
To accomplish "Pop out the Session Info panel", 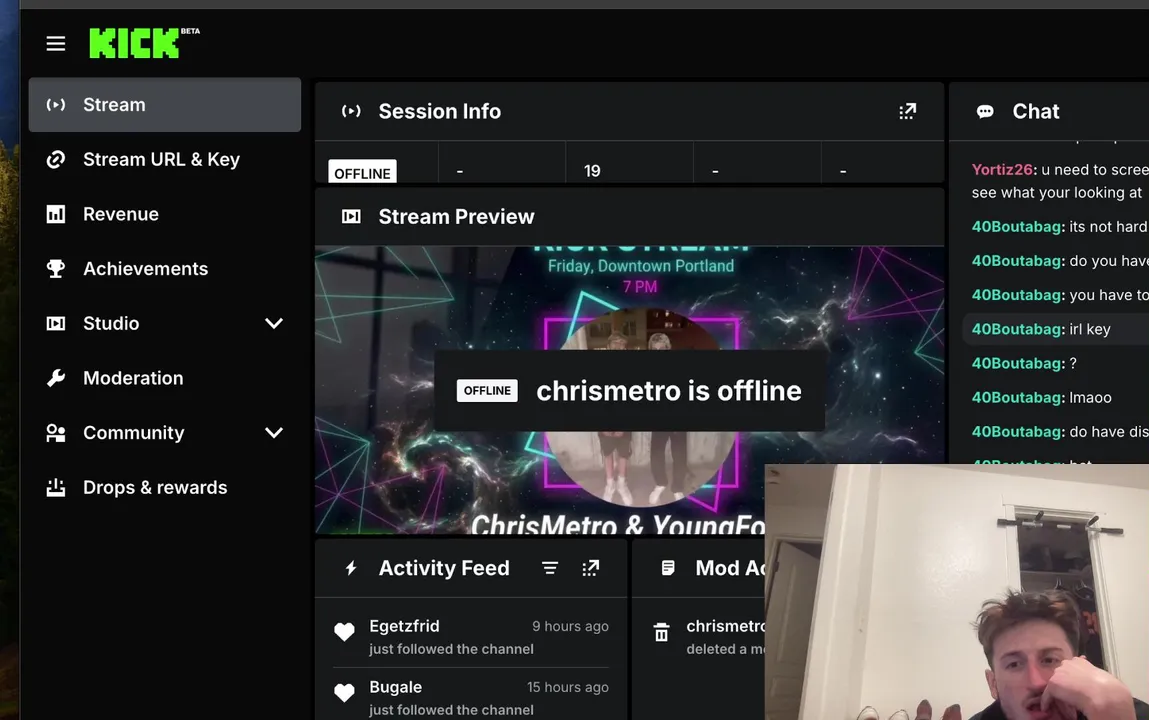I will click(907, 111).
